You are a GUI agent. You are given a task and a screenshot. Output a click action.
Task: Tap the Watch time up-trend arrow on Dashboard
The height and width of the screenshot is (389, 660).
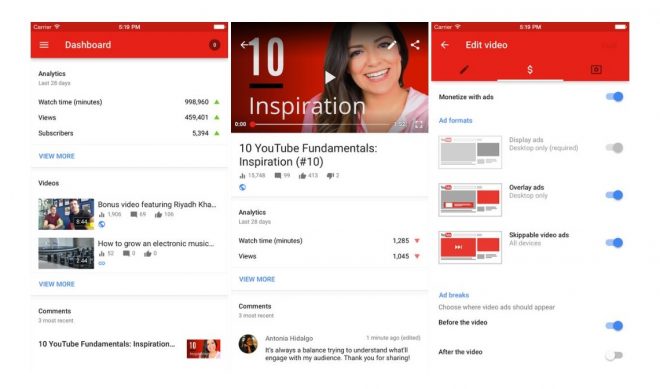(217, 102)
